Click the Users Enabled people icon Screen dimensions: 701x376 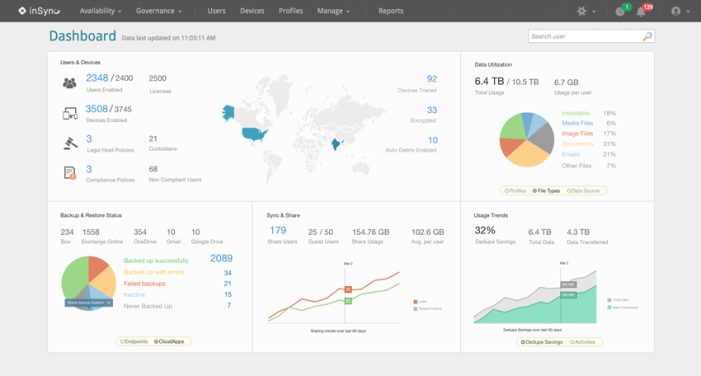pyautogui.click(x=69, y=83)
